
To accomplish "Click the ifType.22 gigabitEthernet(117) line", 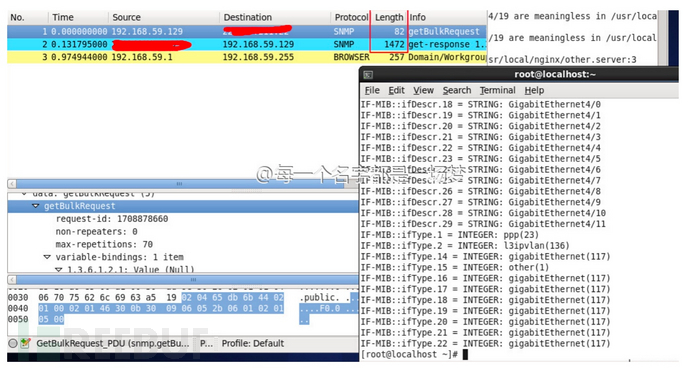I will coord(485,344).
